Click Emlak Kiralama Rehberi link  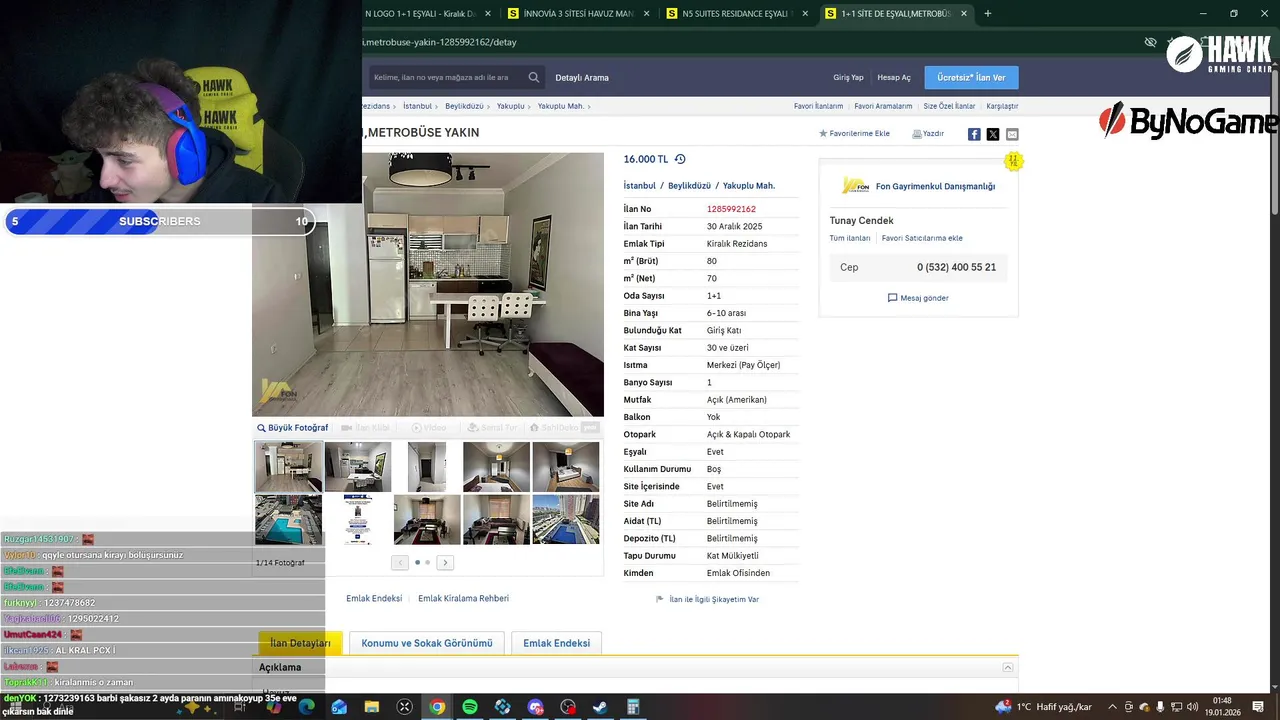click(x=463, y=598)
